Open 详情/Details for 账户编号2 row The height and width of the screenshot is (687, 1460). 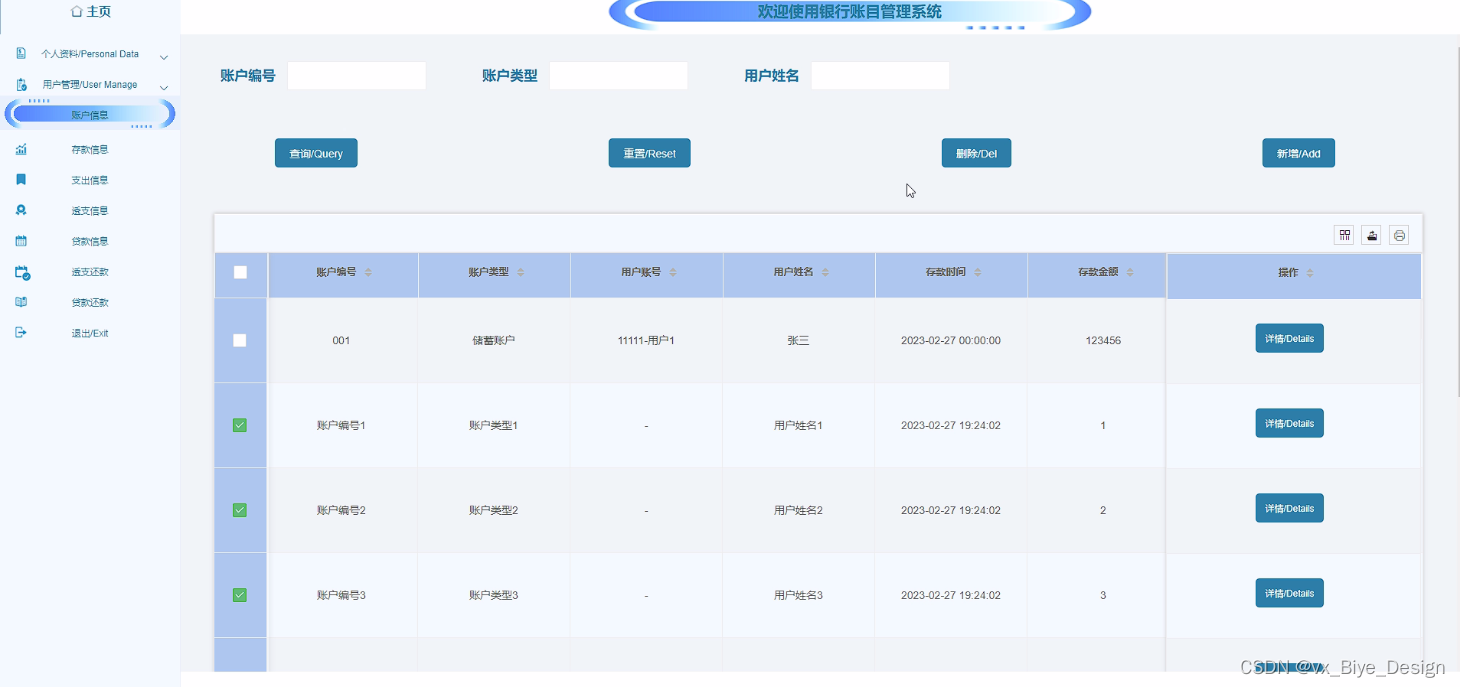coord(1290,509)
